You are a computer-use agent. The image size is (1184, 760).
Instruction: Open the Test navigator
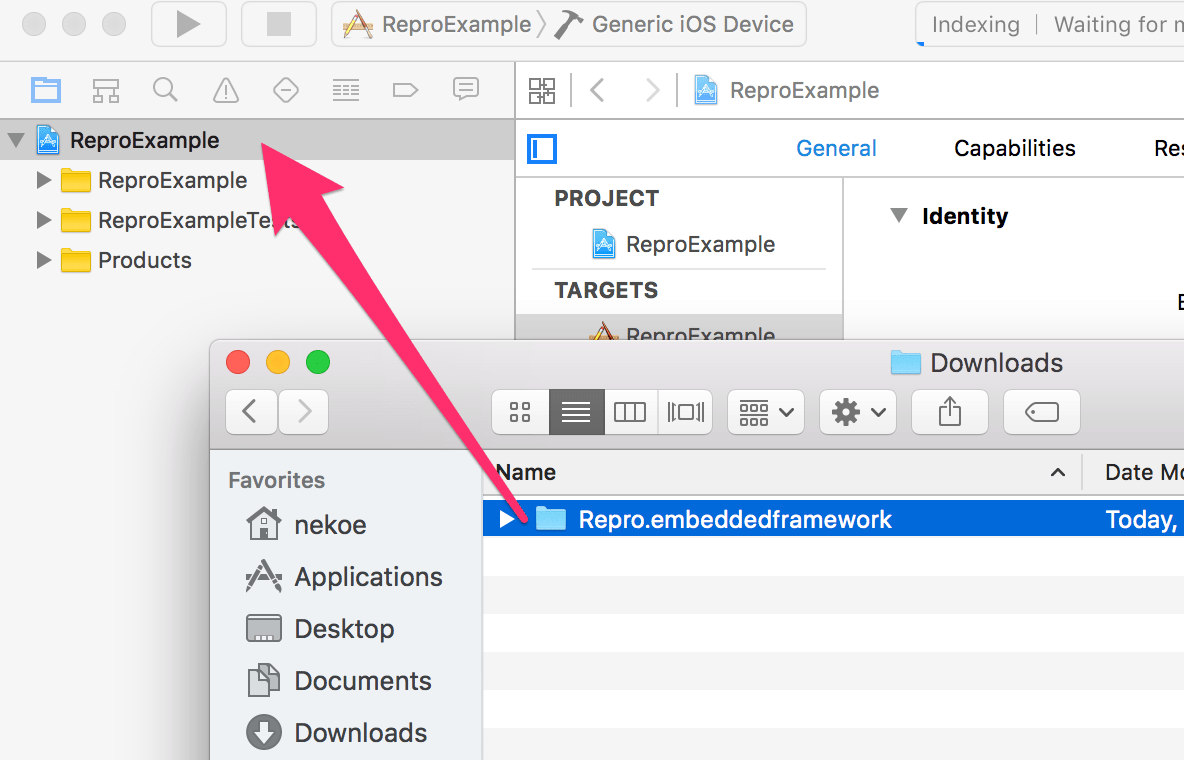point(285,90)
